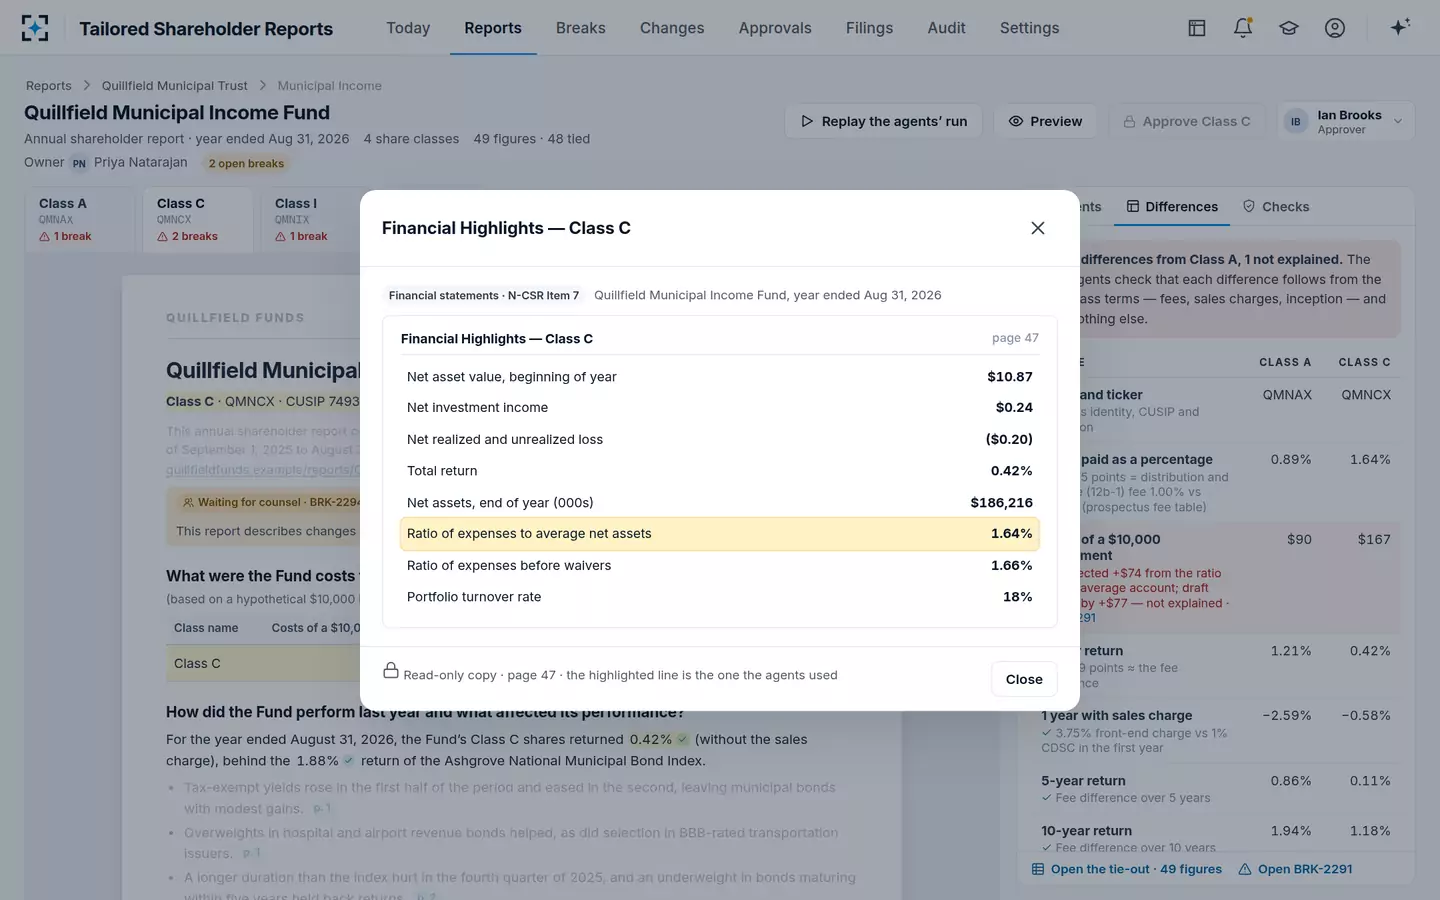Open the user account icon
This screenshot has height=900, width=1440.
(x=1335, y=28)
